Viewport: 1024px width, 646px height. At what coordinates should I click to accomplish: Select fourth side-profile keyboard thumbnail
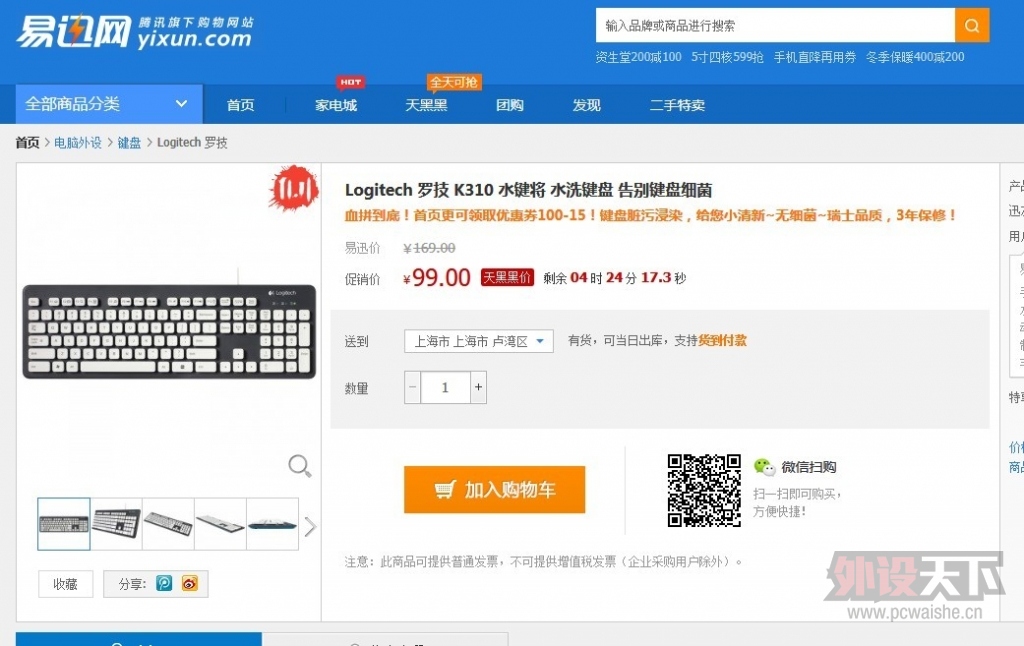pos(221,524)
